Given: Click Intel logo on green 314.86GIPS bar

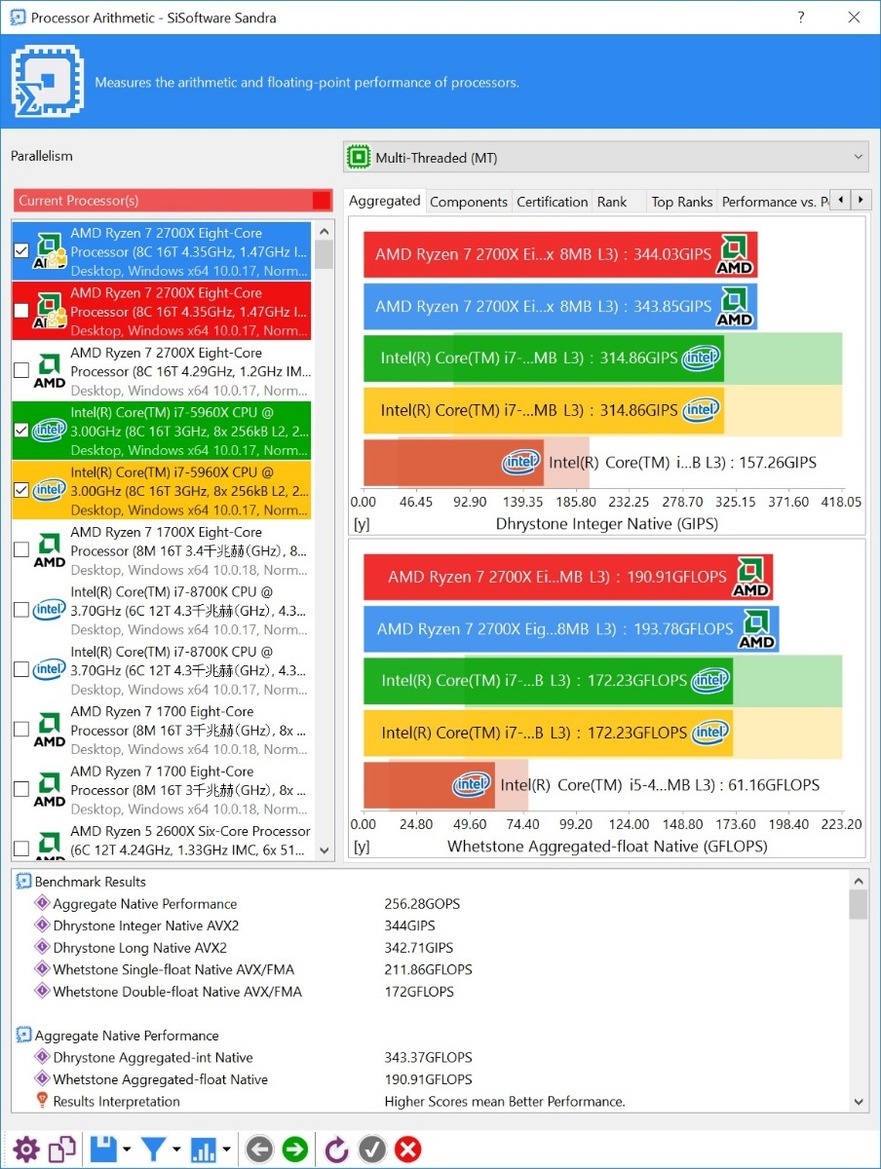Looking at the screenshot, I should click(x=701, y=357).
